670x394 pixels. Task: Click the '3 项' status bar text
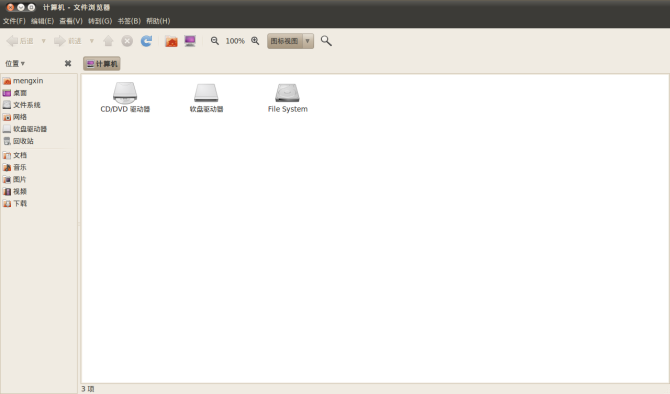(x=88, y=389)
